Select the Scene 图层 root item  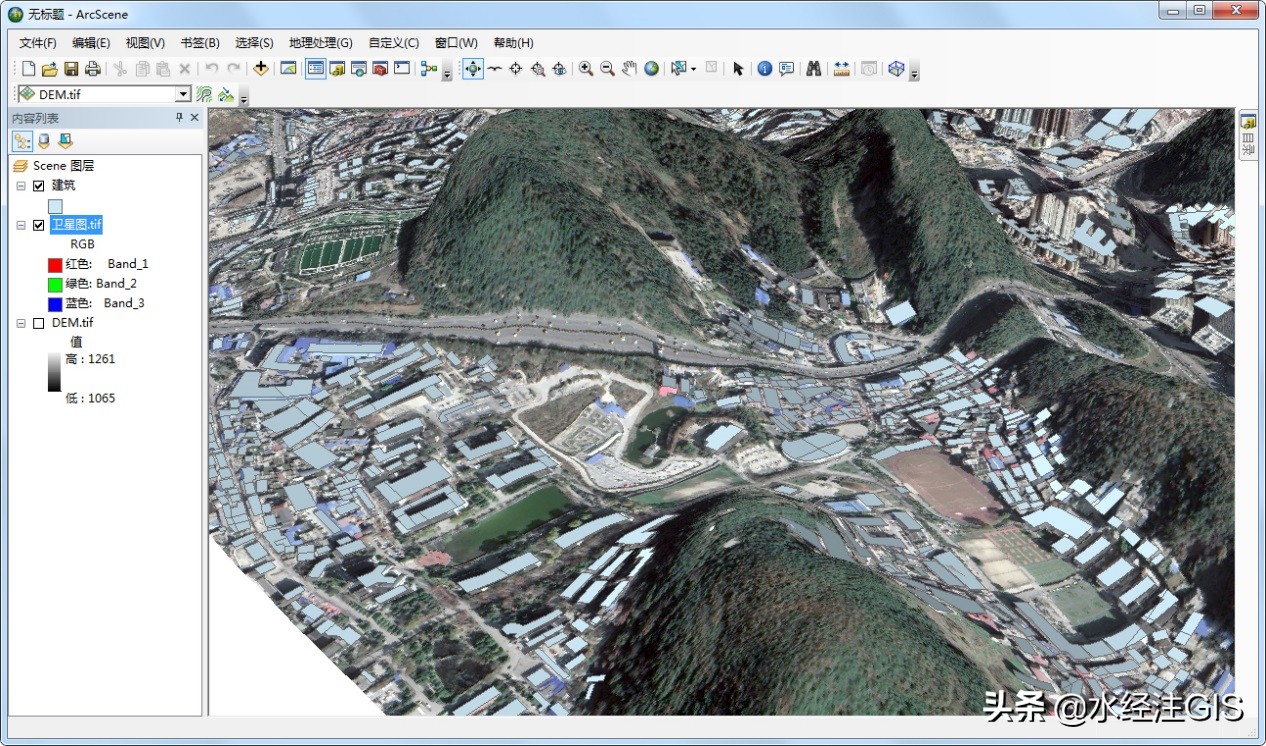pos(62,166)
